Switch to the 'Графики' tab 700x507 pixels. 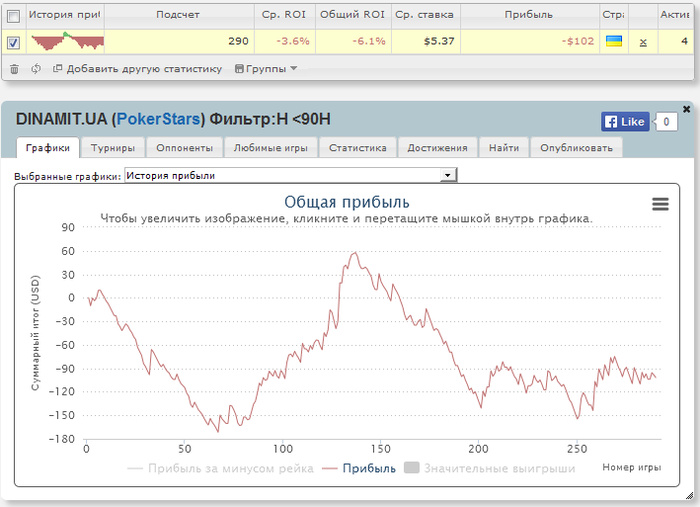click(48, 148)
